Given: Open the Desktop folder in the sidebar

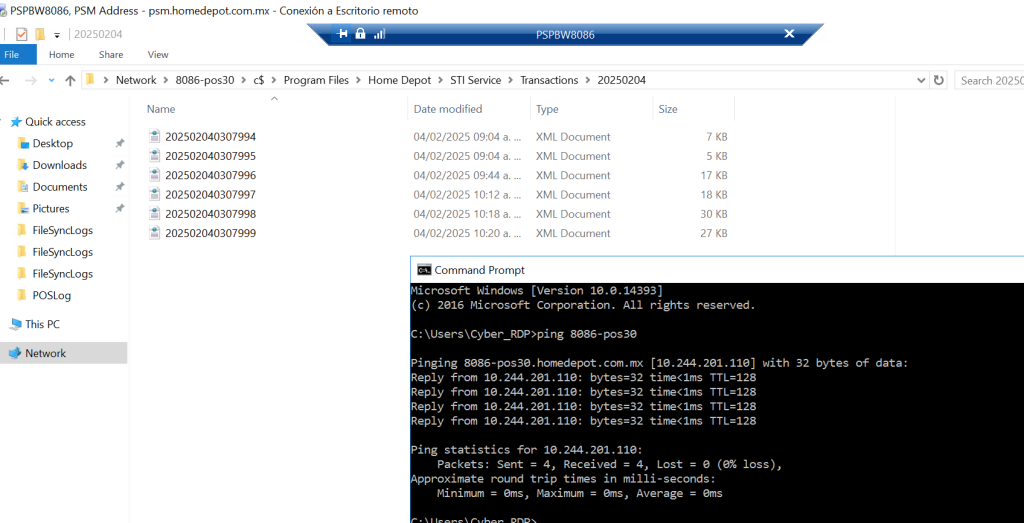Looking at the screenshot, I should pyautogui.click(x=53, y=143).
